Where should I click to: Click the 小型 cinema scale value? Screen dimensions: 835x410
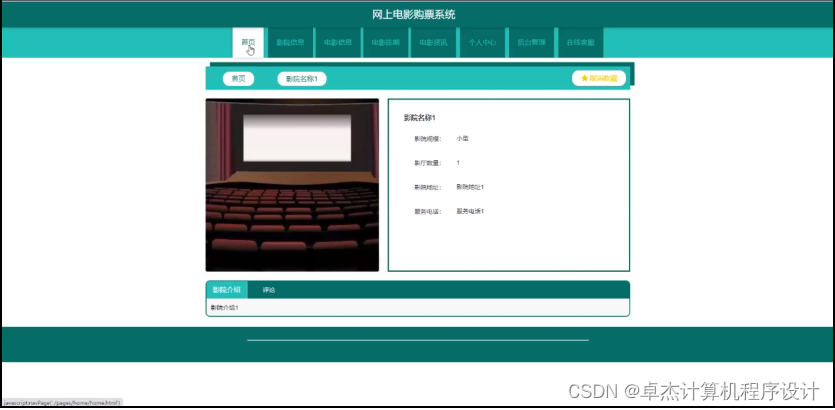tap(463, 138)
